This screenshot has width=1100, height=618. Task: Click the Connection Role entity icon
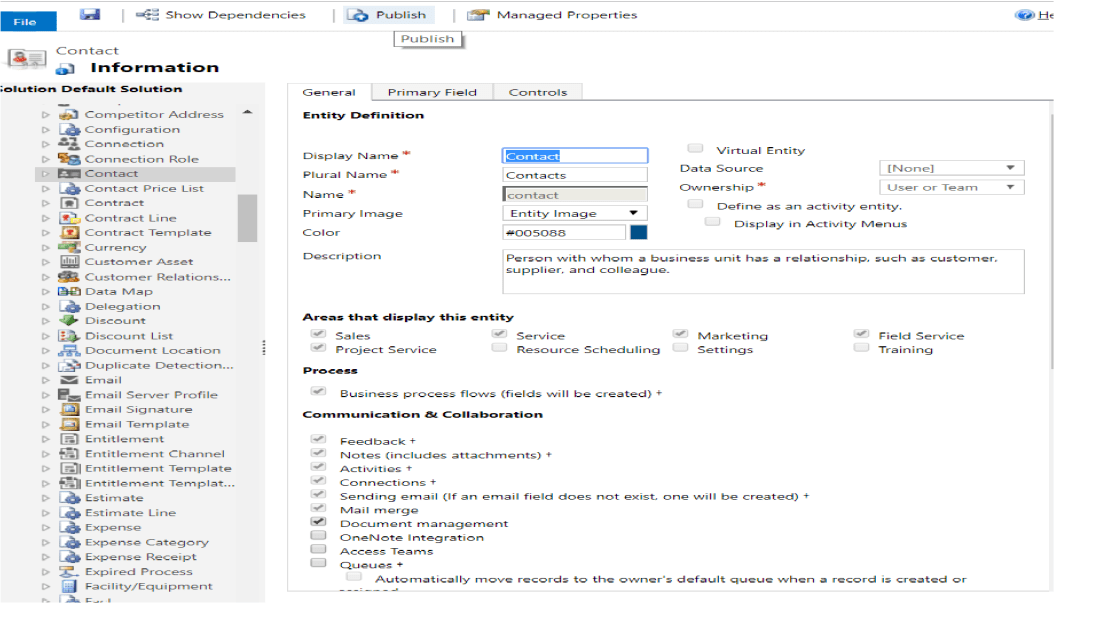69,159
